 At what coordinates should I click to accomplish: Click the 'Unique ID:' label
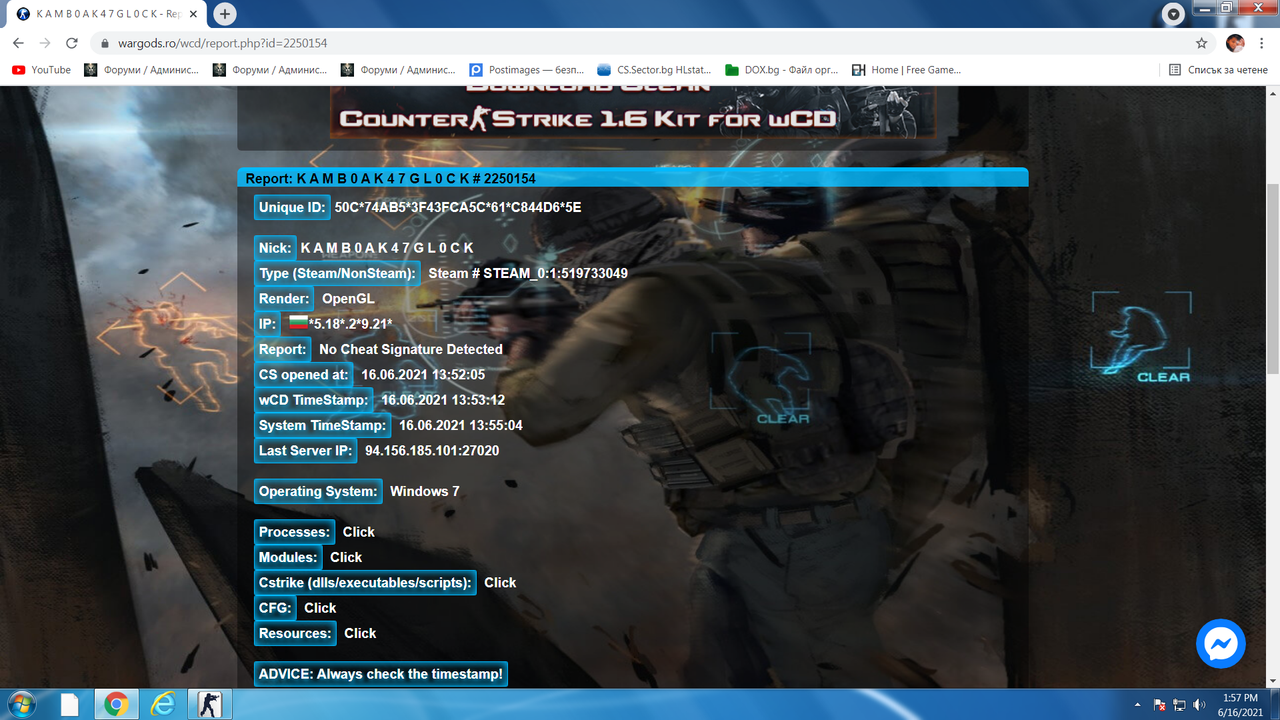click(x=292, y=207)
